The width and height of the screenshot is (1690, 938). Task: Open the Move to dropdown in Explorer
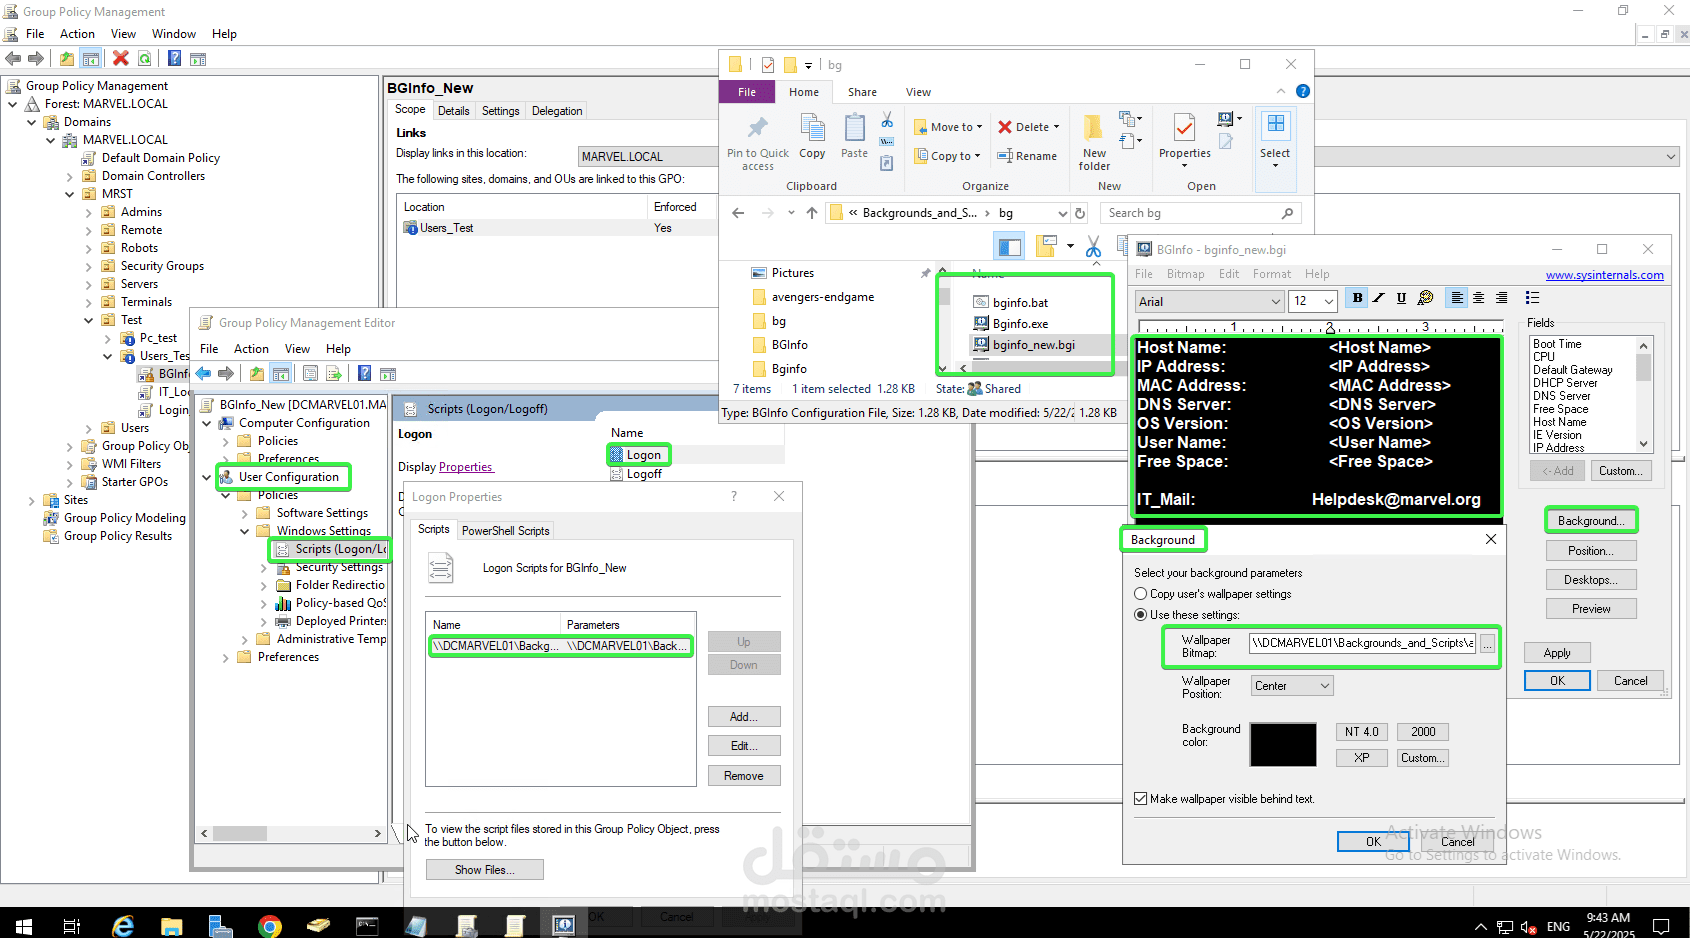[949, 127]
